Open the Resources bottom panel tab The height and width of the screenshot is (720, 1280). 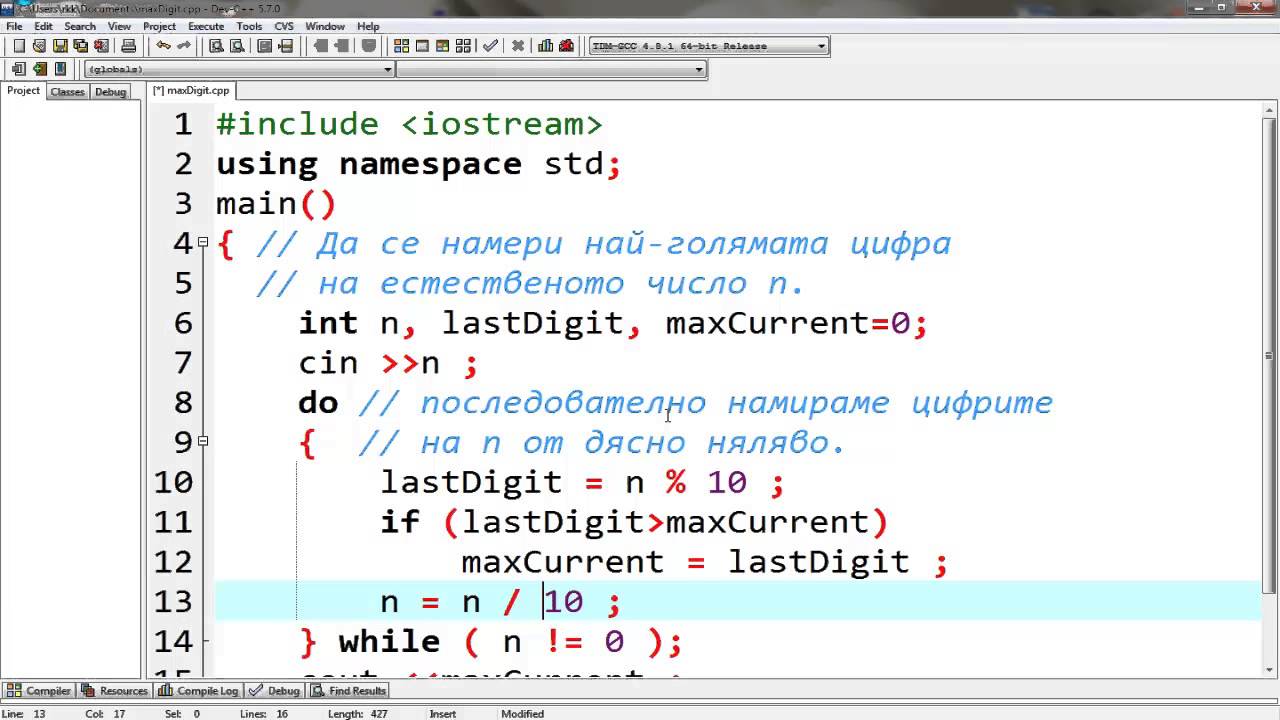click(x=115, y=691)
